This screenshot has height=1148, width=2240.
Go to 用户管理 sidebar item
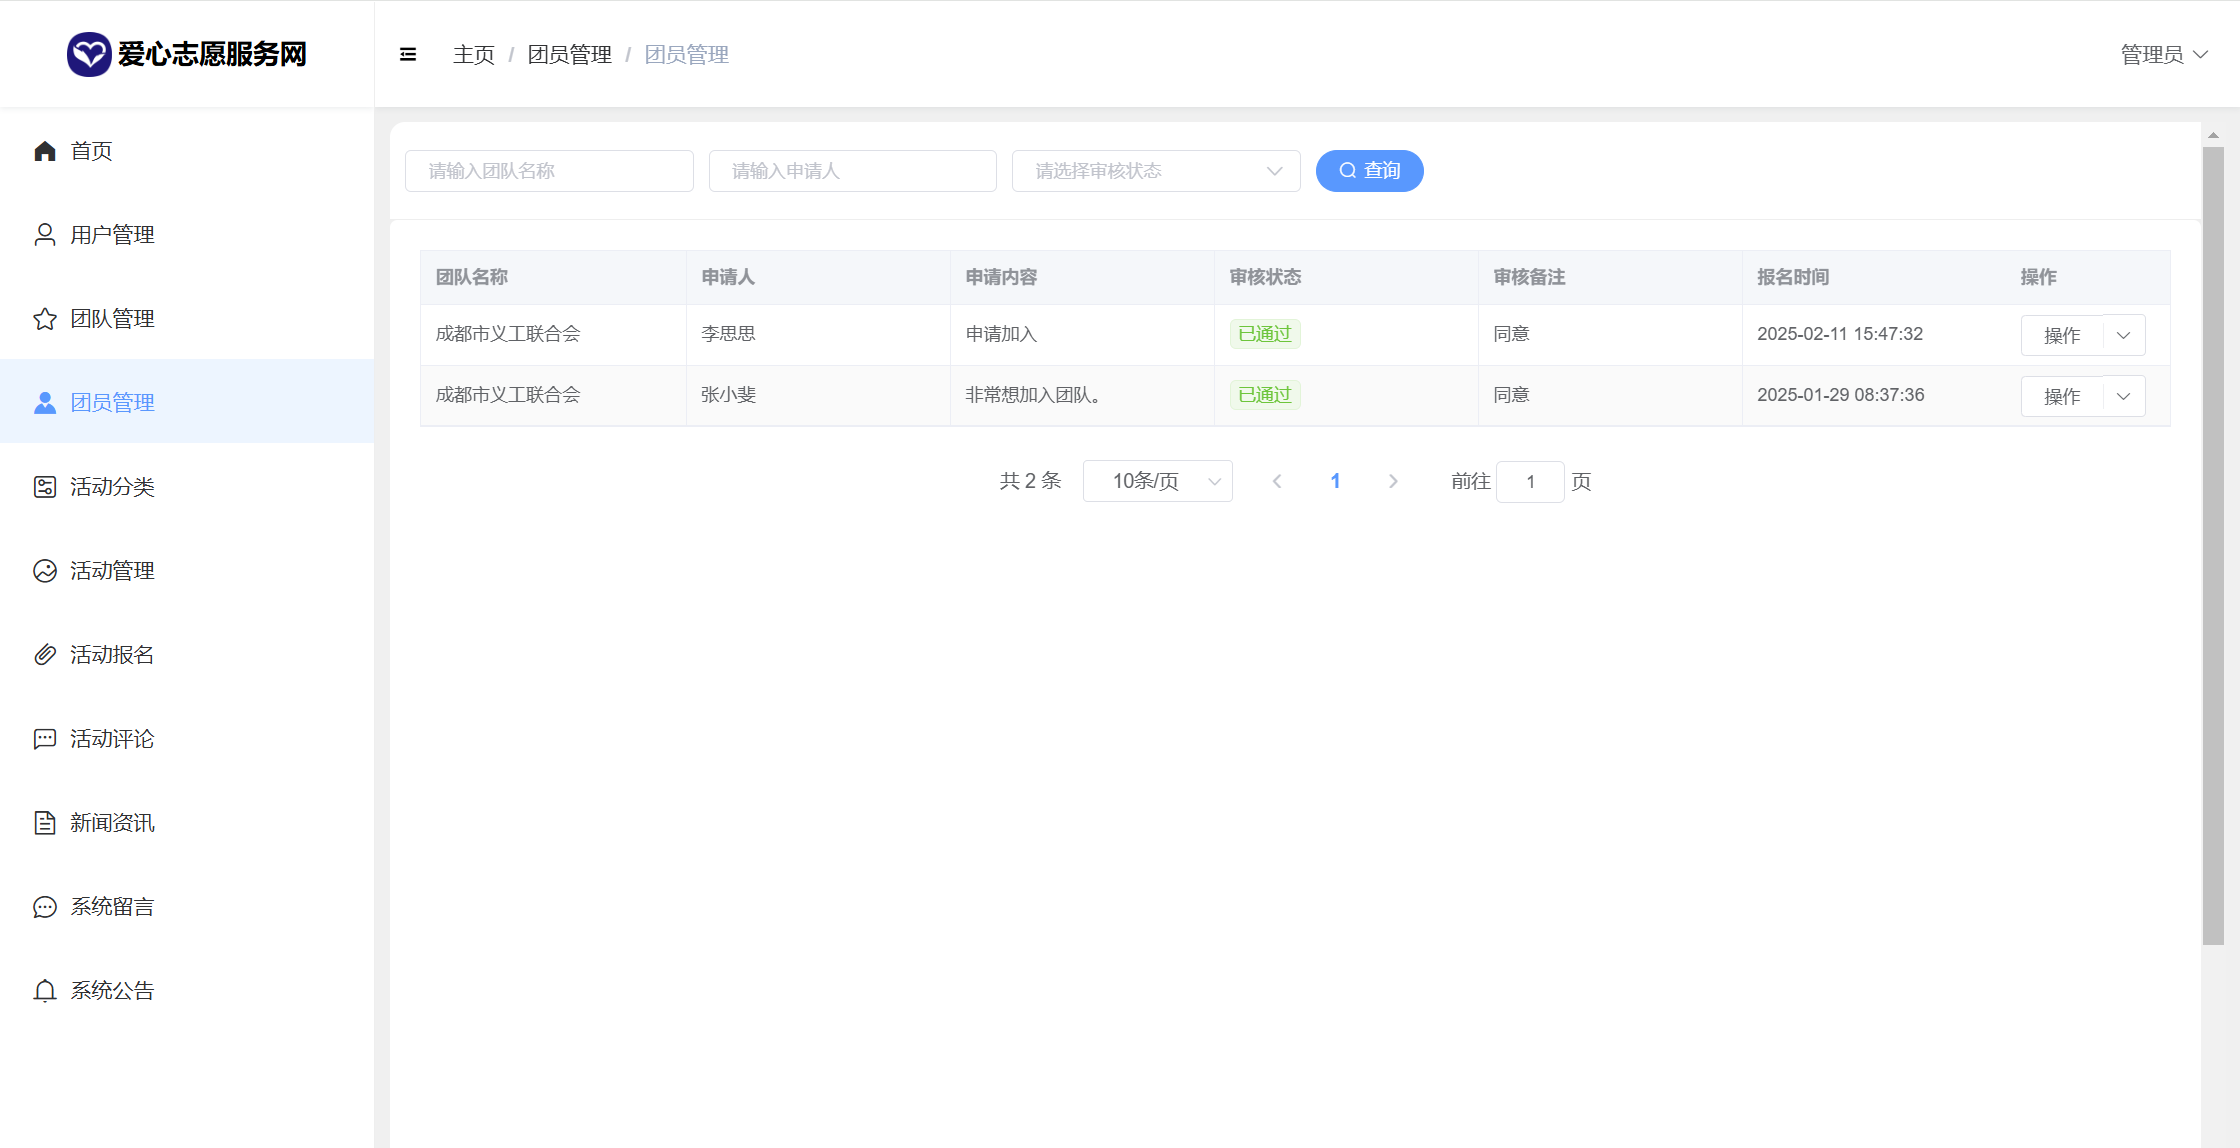coord(112,235)
